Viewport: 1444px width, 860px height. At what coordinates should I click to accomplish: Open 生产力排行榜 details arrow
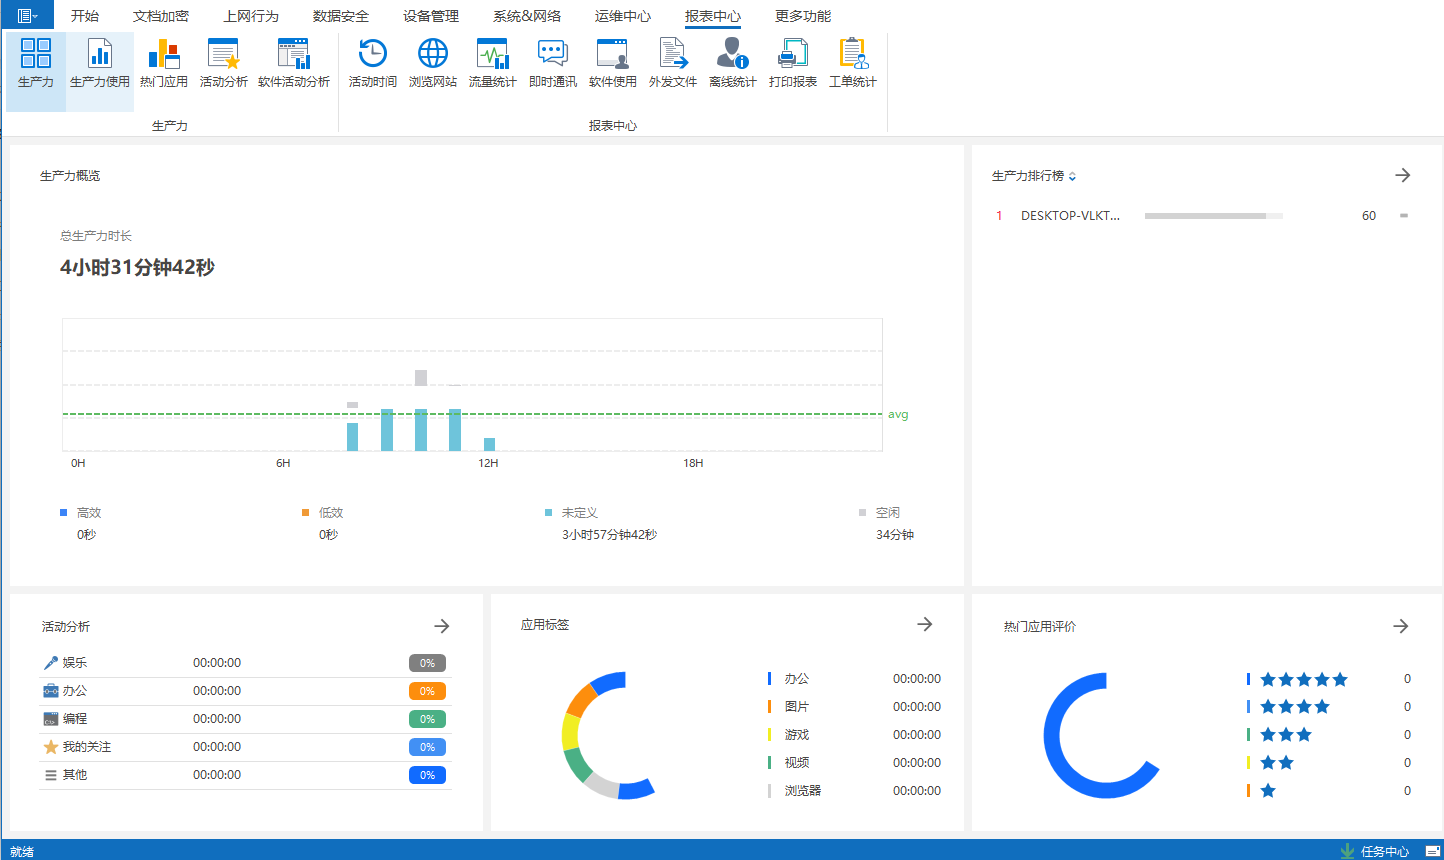1402,175
